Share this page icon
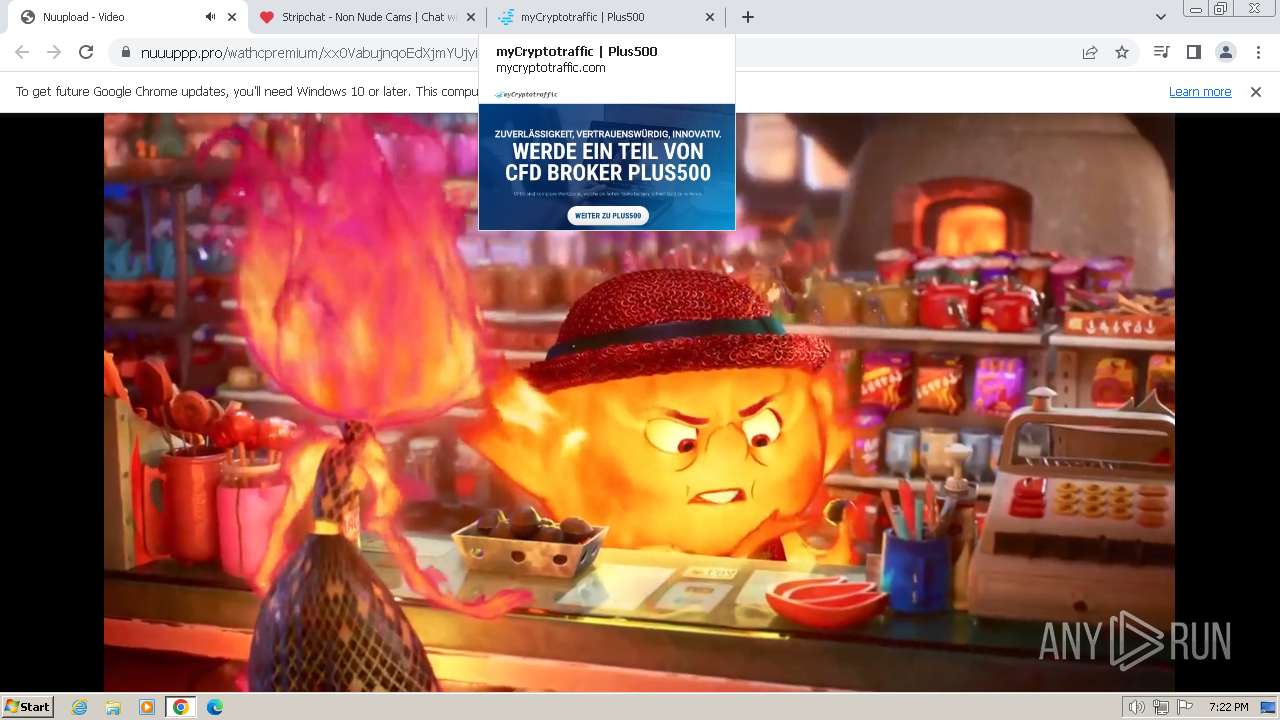Screen dimensions: 1280x720 click(1090, 53)
